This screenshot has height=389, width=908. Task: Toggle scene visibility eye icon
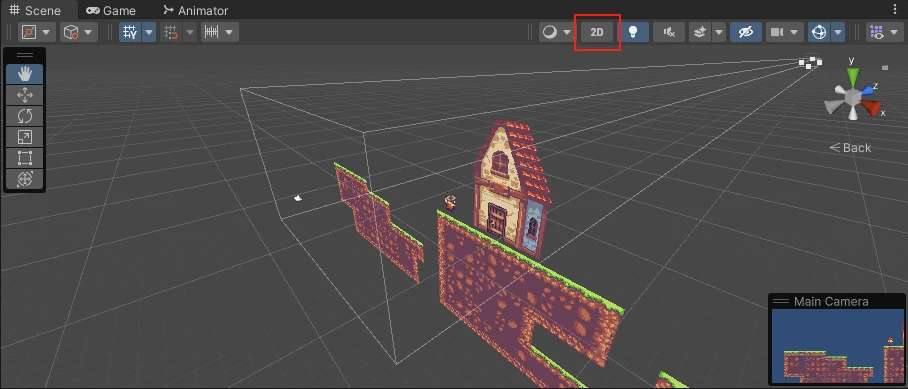(x=746, y=32)
